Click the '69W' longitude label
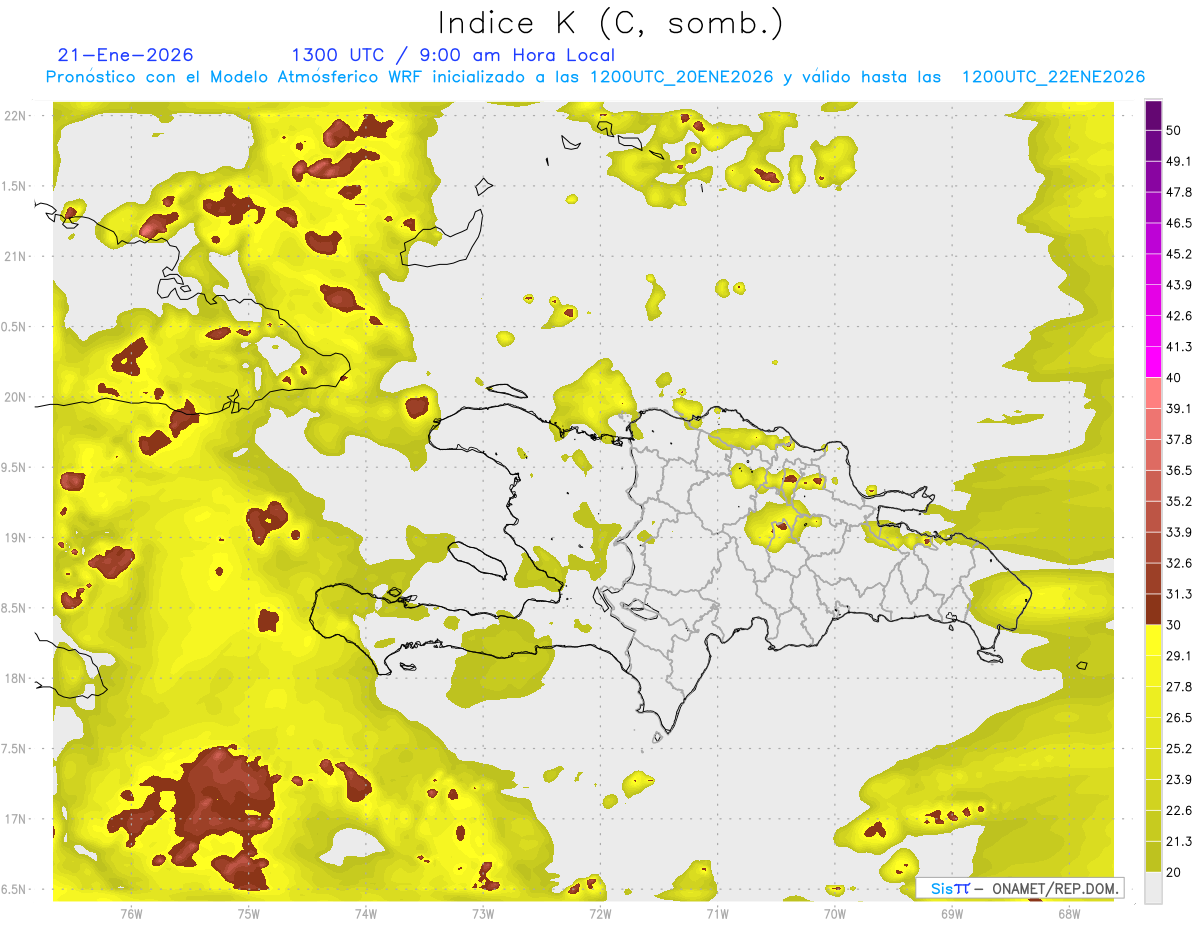This screenshot has height=927, width=1200. coord(952,913)
